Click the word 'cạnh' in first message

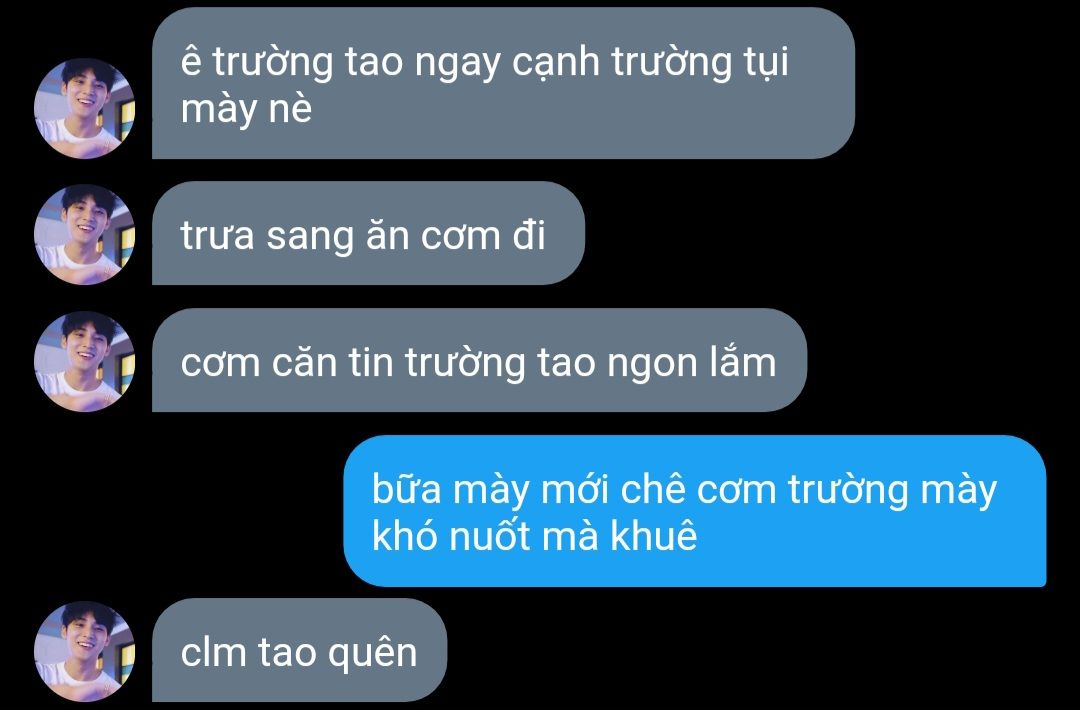click(556, 63)
